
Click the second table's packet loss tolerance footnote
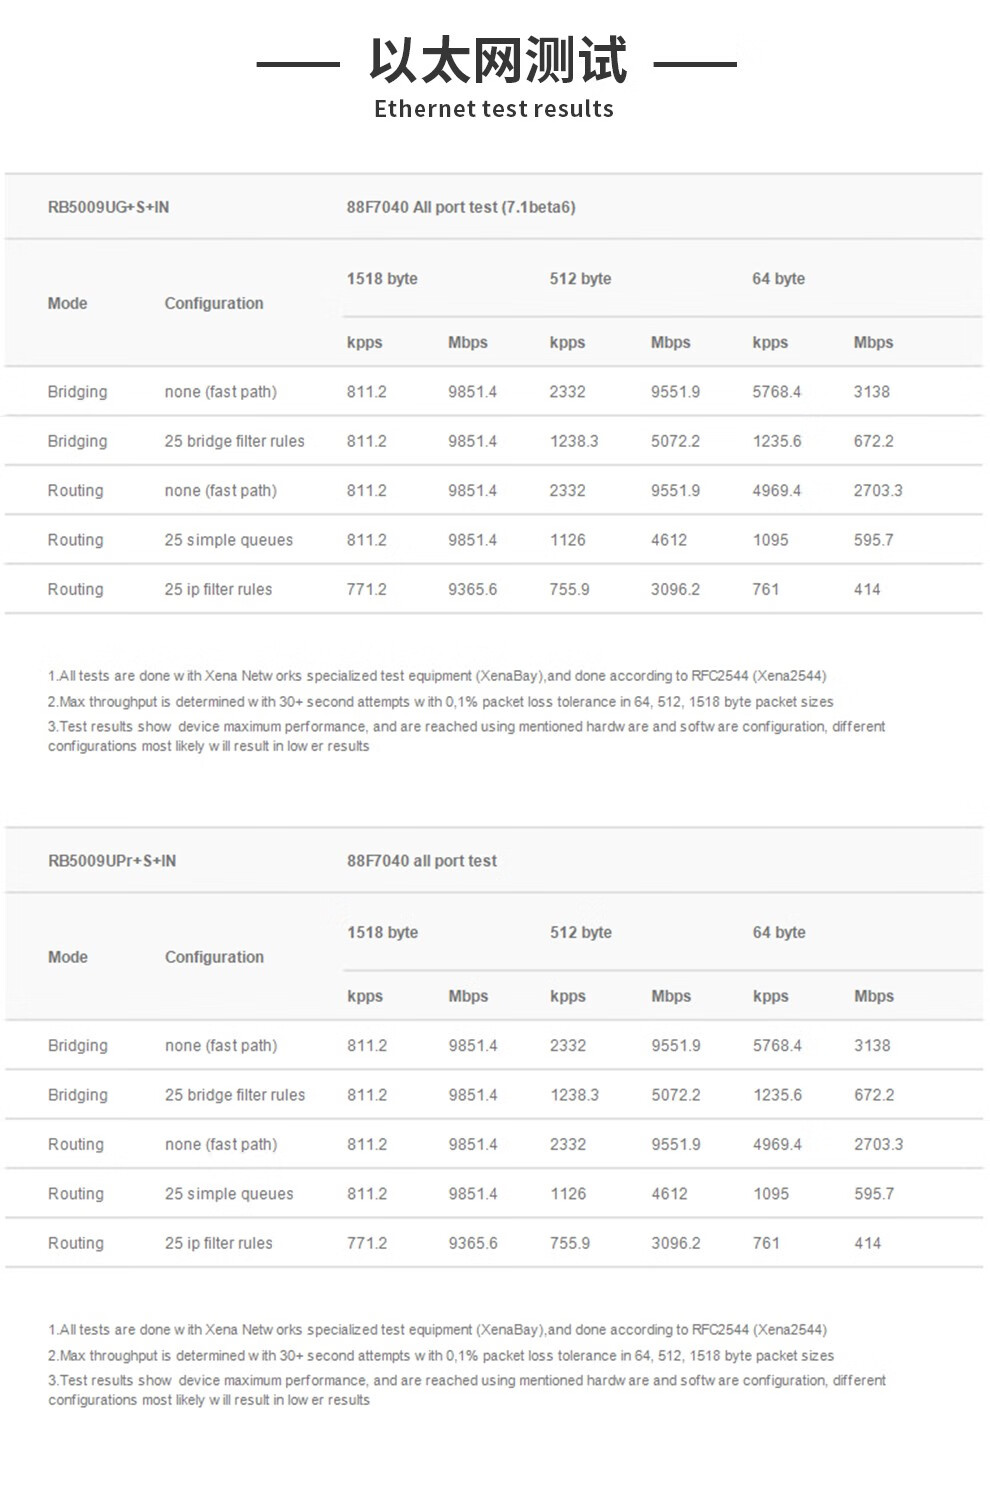[441, 1356]
